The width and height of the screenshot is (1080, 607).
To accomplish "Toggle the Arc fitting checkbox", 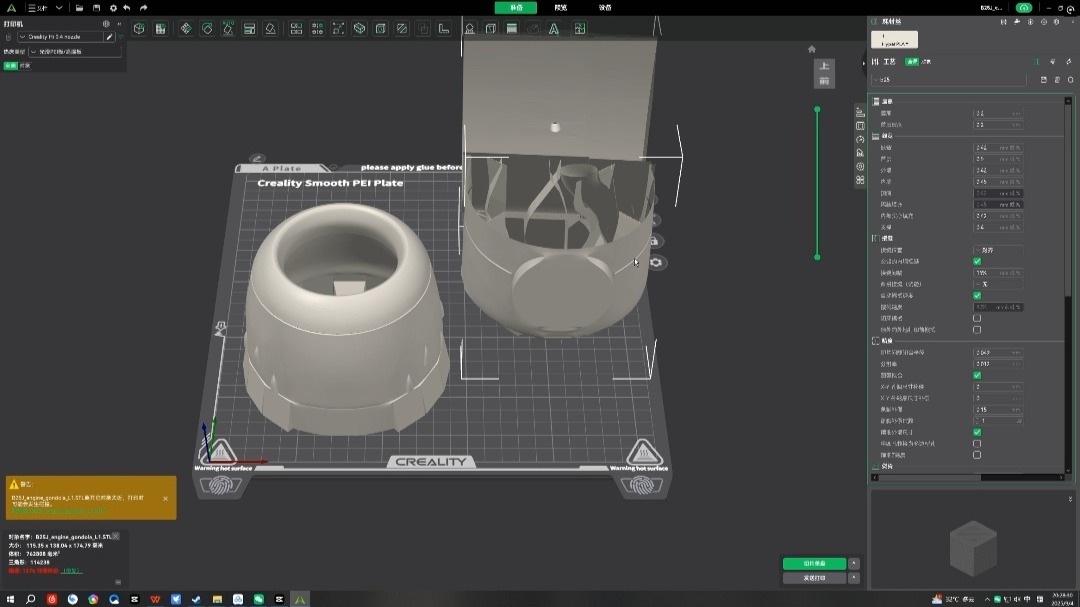I will tap(977, 375).
